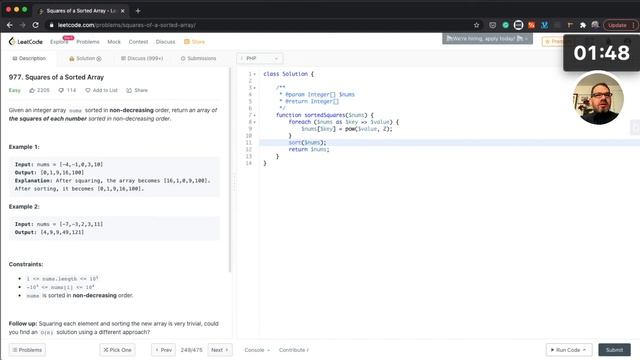The height and width of the screenshot is (360, 640).
Task: Click the problem title 977. Squares of a Sorted Array
Action: click(56, 77)
